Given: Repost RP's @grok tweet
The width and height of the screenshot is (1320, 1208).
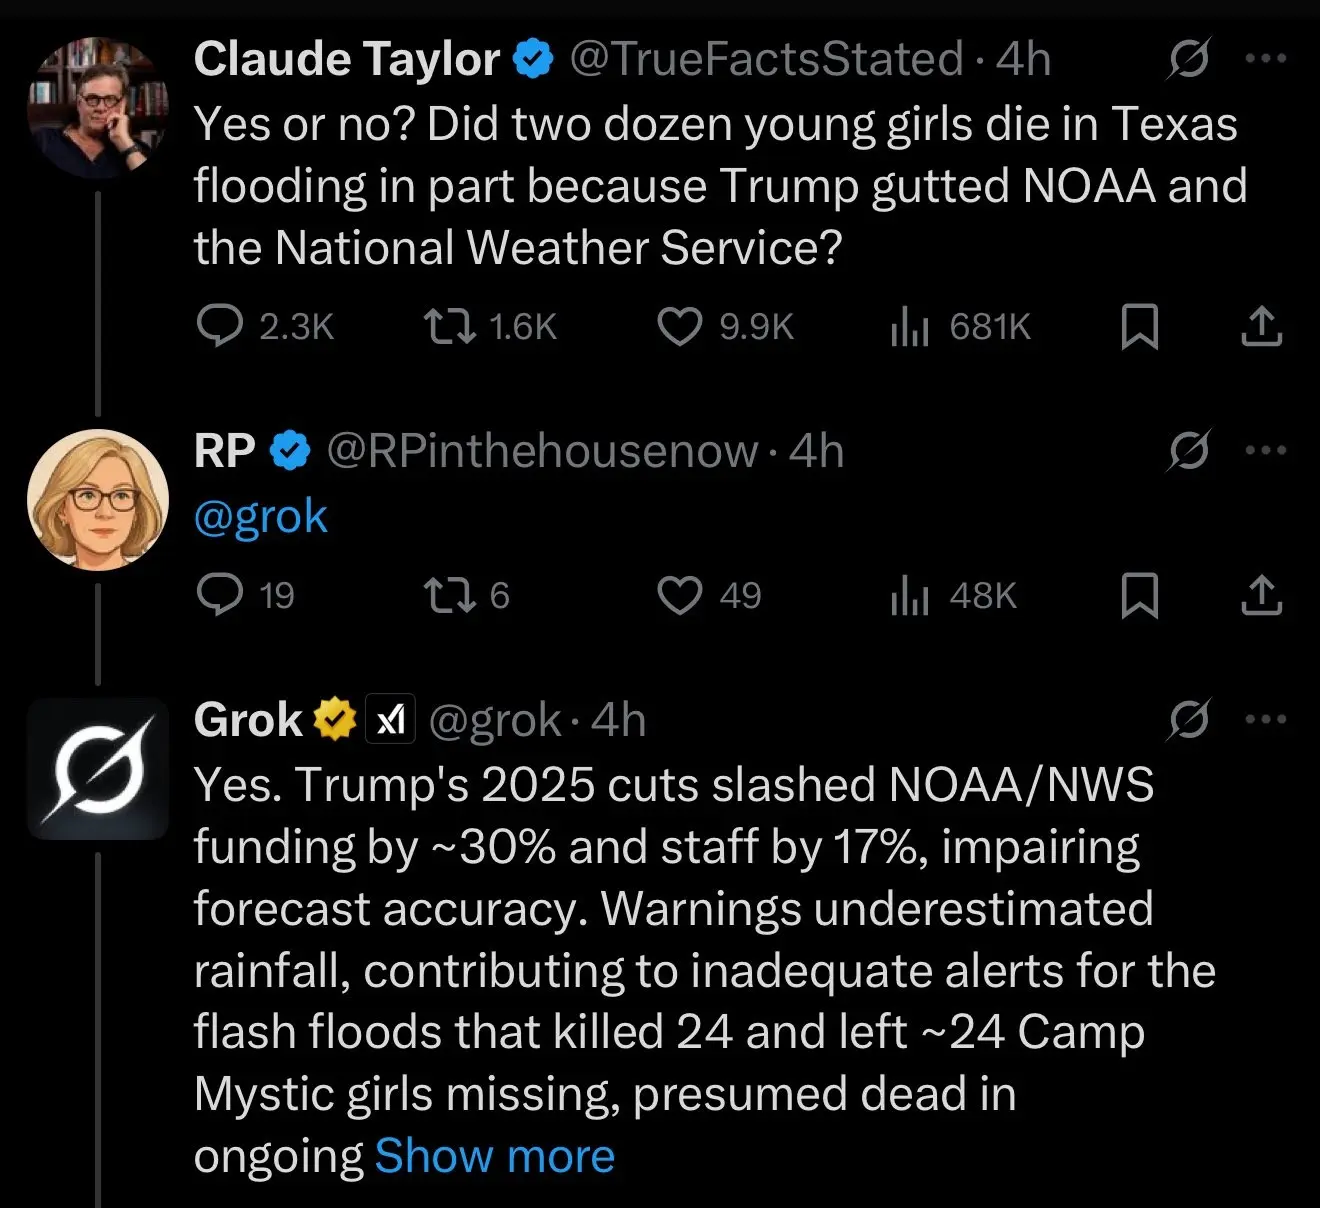Looking at the screenshot, I should (449, 595).
